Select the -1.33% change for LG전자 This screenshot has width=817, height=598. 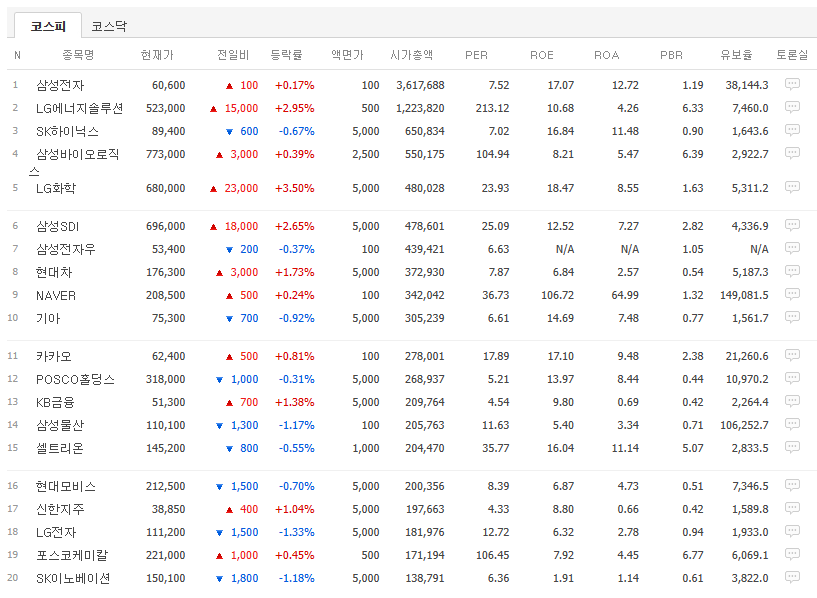(296, 532)
